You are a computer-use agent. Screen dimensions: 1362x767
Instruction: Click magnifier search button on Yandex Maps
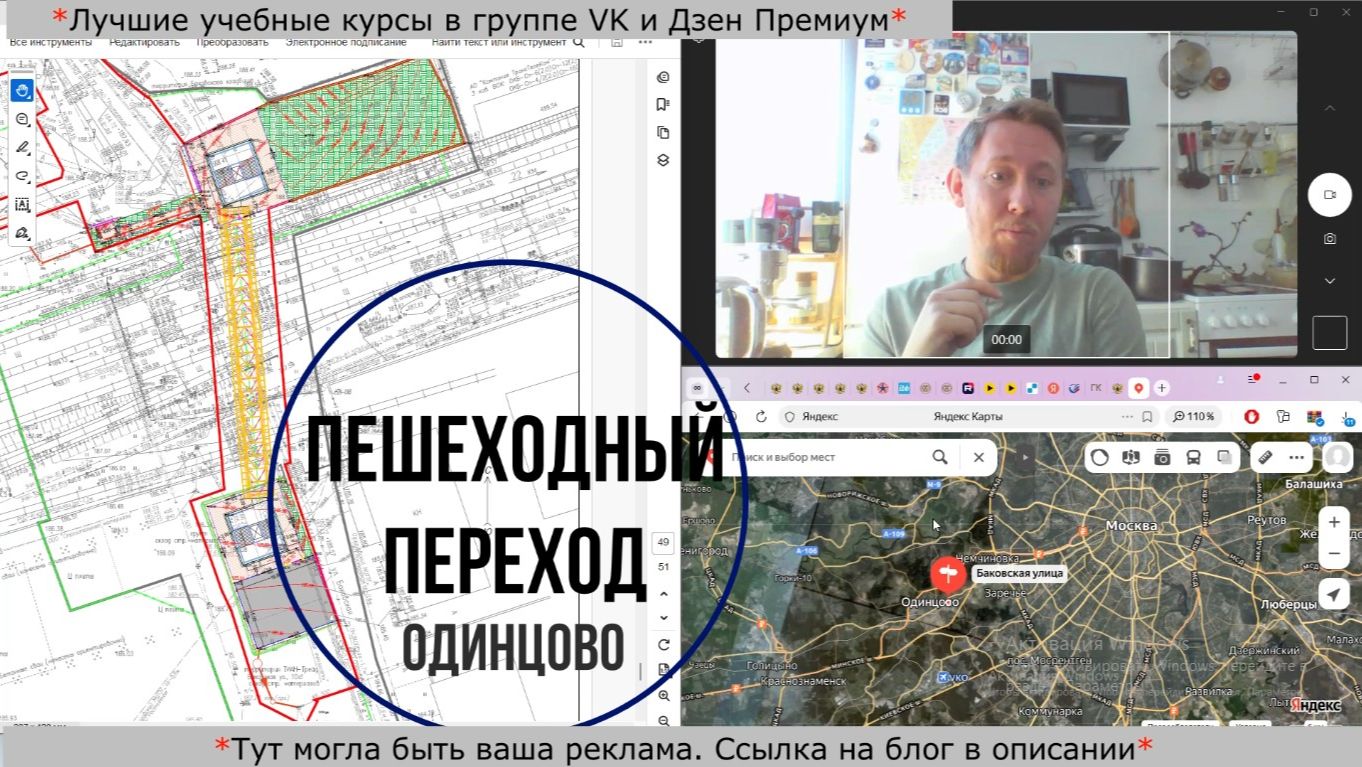pos(940,457)
